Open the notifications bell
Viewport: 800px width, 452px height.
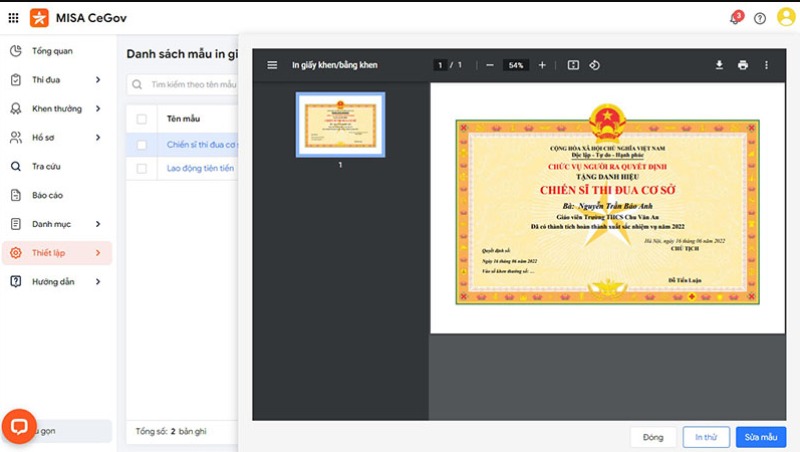click(x=734, y=18)
